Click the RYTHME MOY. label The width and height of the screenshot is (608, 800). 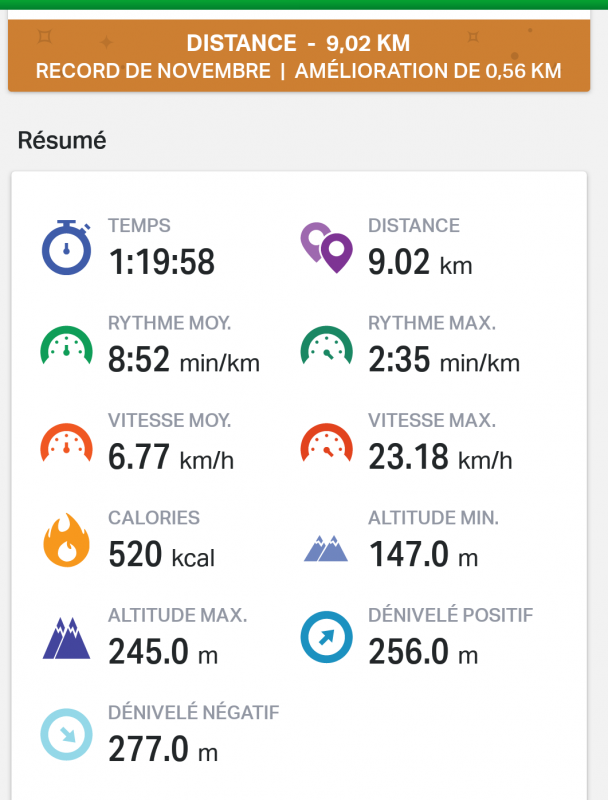[x=170, y=323]
